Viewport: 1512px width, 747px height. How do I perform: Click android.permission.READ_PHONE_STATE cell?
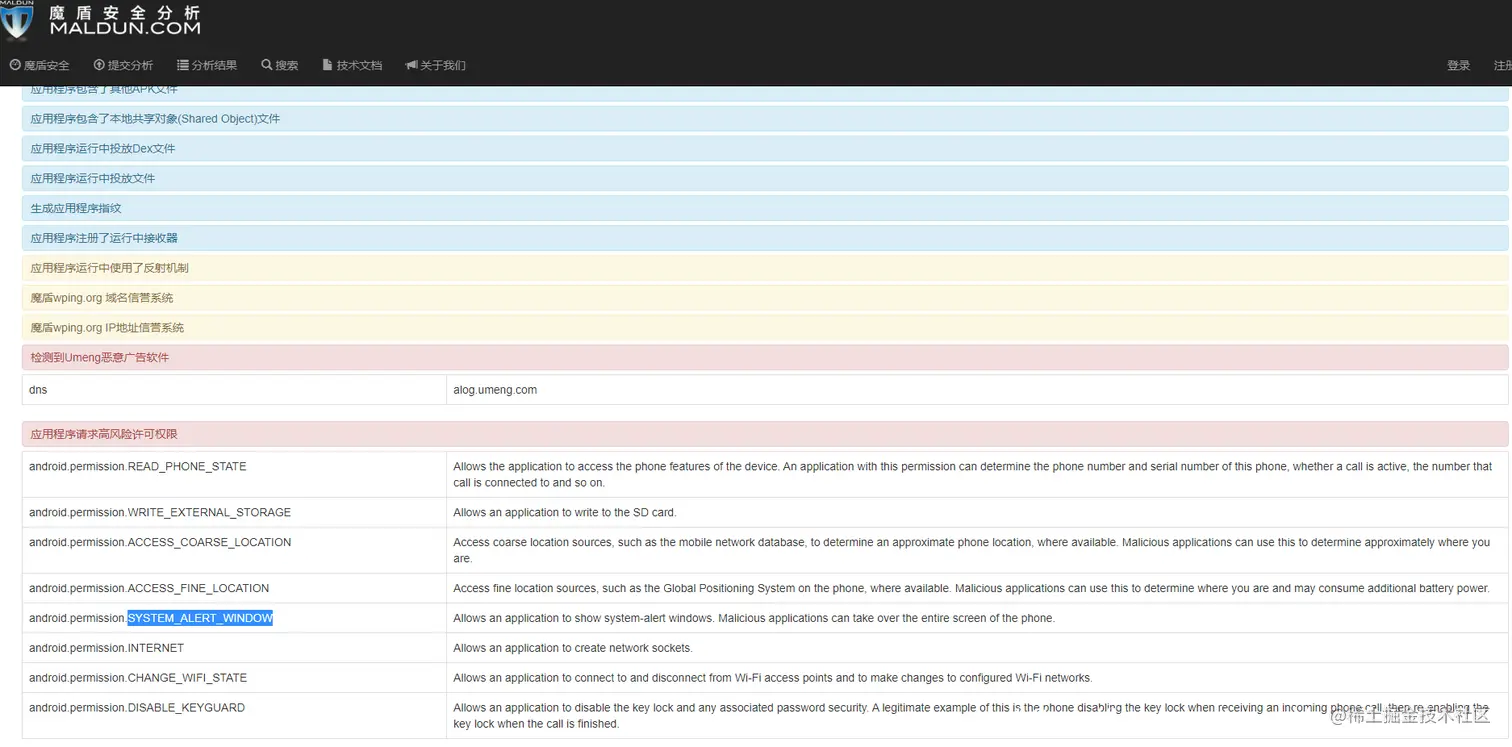coord(234,475)
